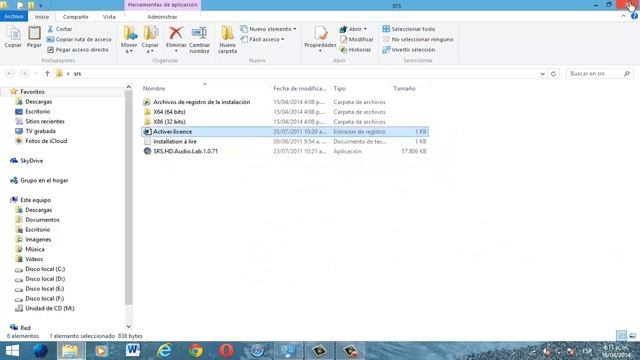The image size is (640, 360).
Task: Switch to large icons view layout
Action: pyautogui.click(x=632, y=336)
